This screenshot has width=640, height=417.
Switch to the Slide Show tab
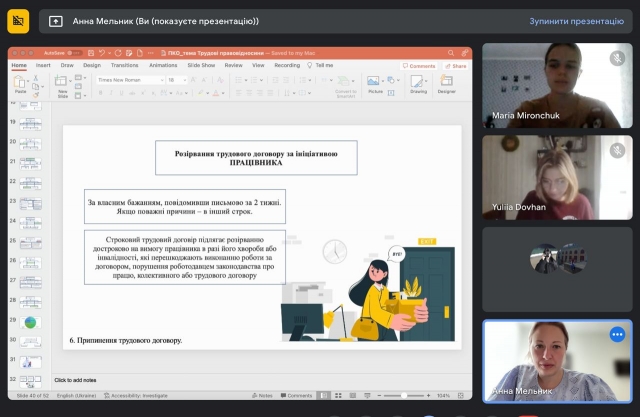(x=201, y=65)
